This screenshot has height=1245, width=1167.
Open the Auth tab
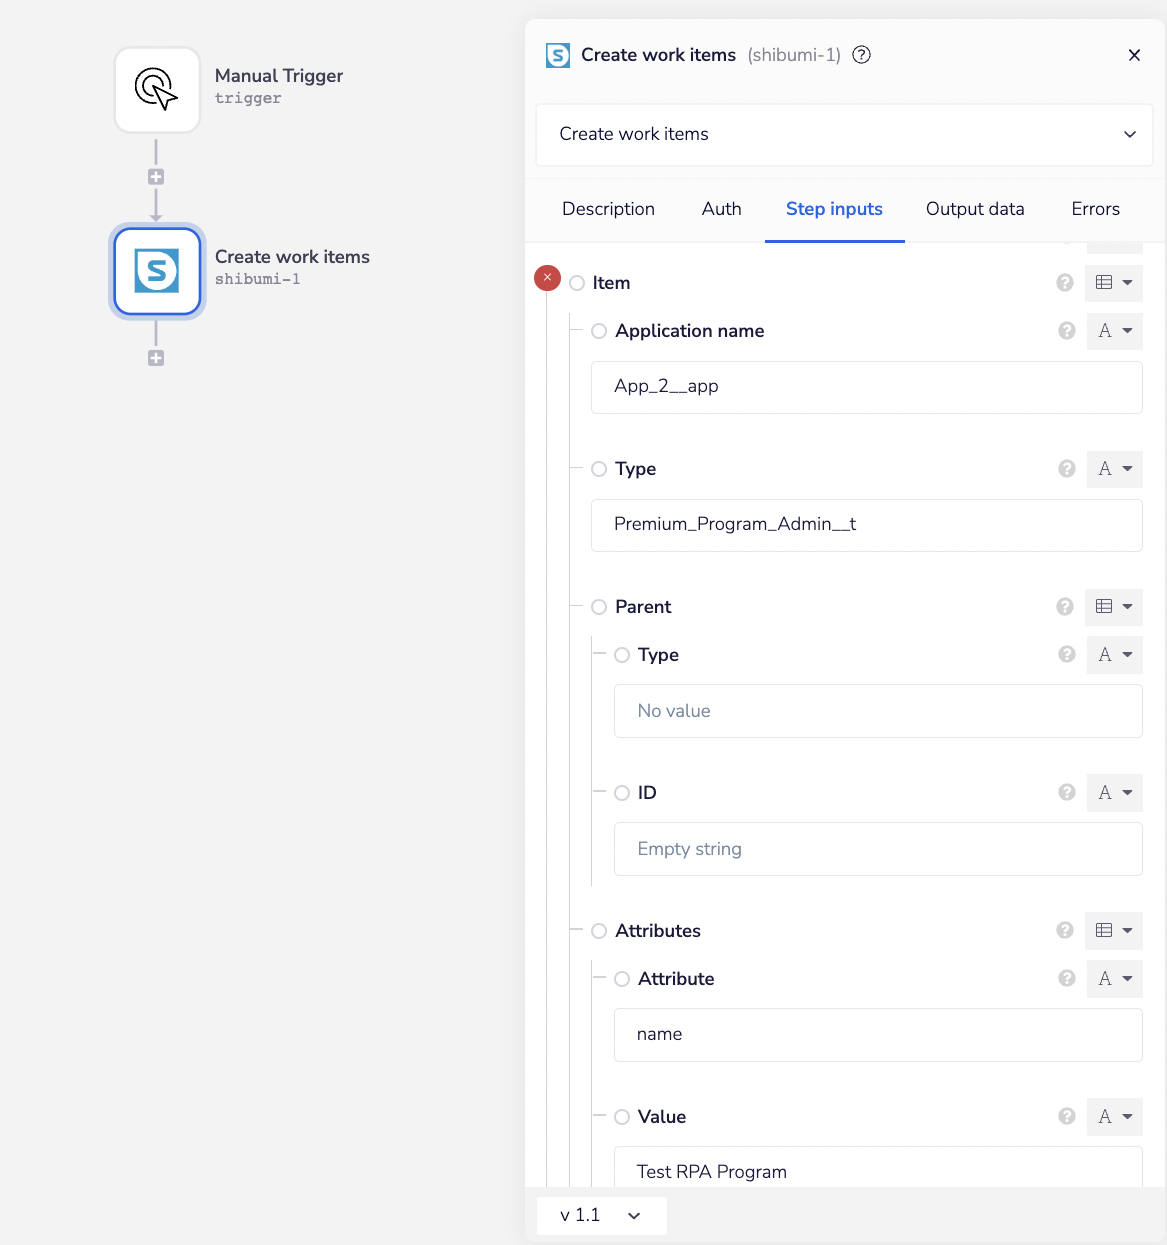click(721, 209)
